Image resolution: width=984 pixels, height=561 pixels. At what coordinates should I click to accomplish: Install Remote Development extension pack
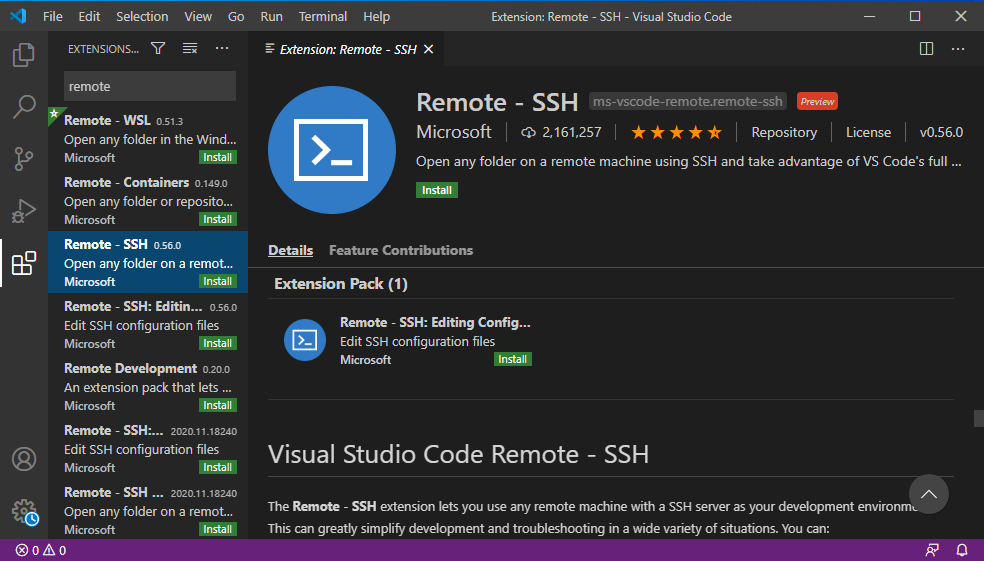click(x=218, y=405)
